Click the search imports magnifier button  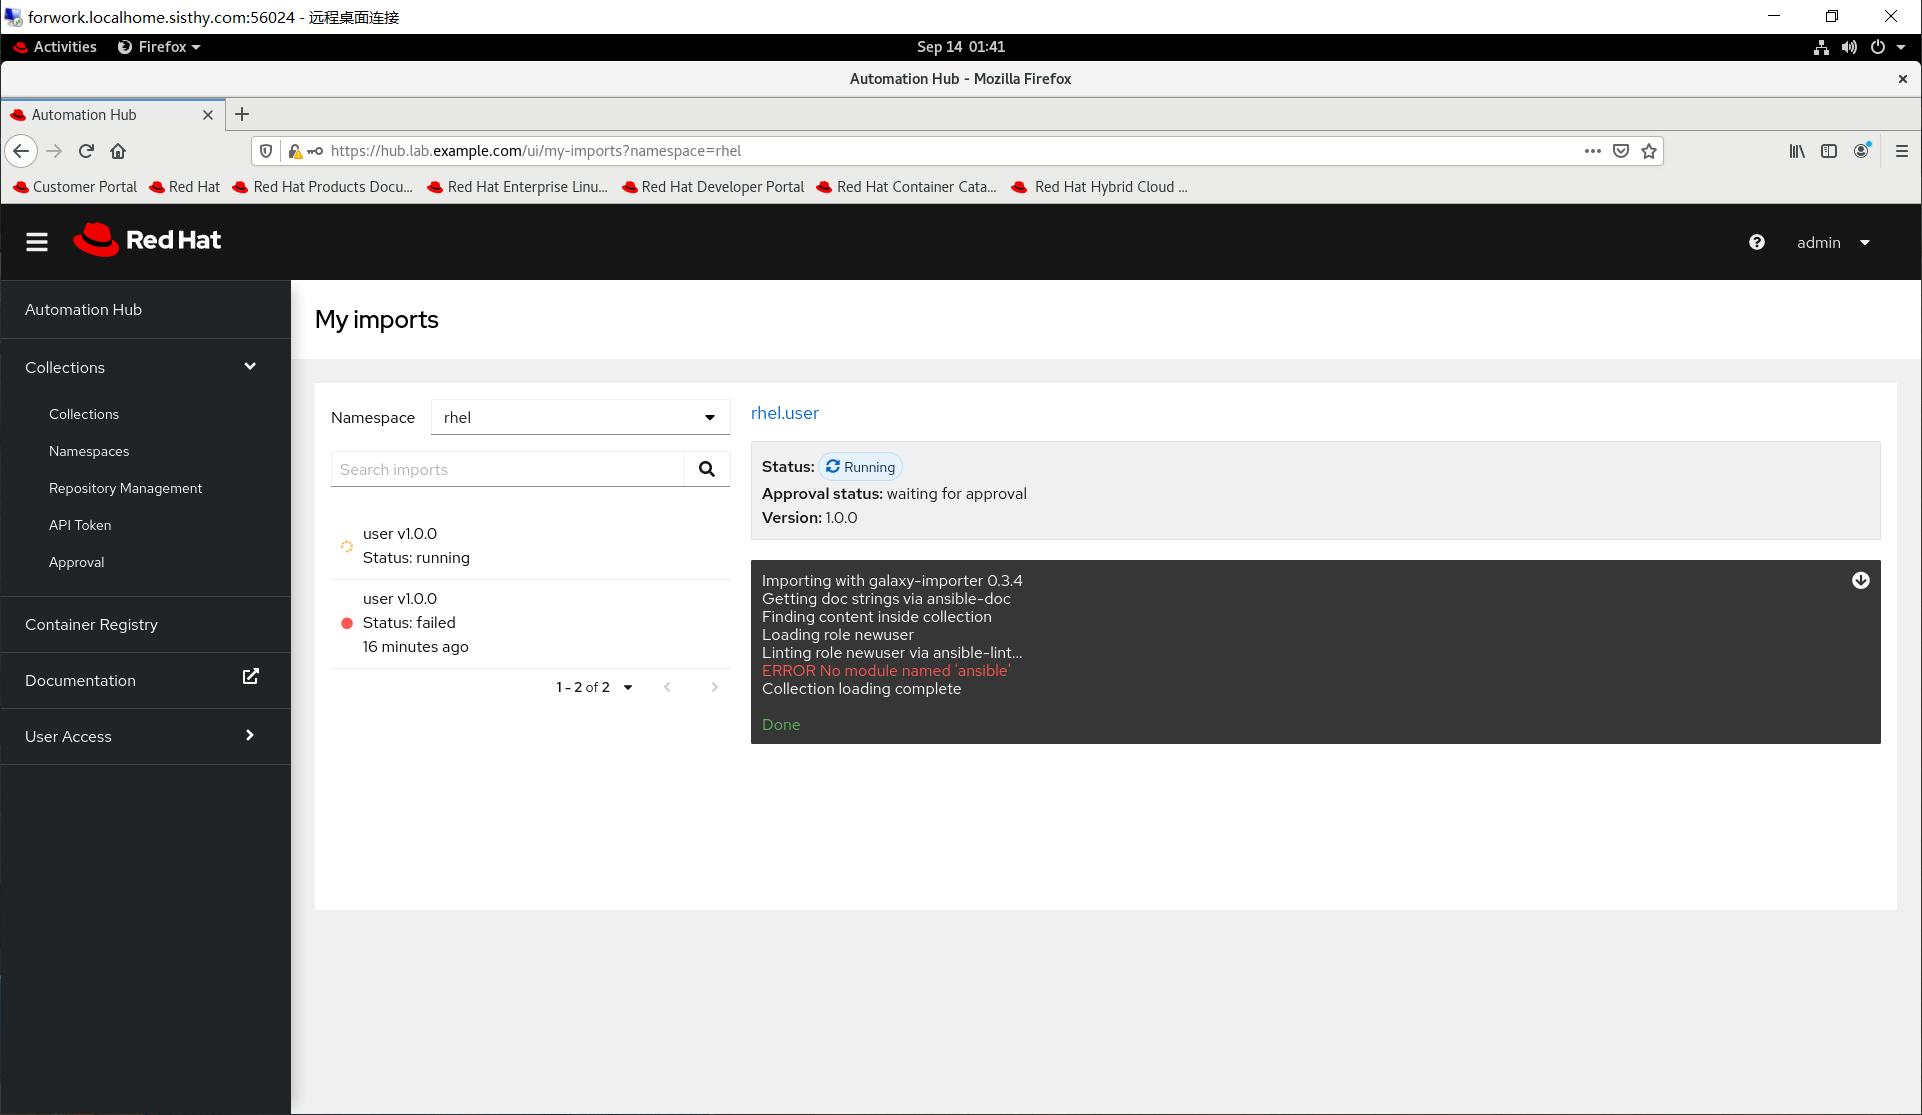(706, 469)
